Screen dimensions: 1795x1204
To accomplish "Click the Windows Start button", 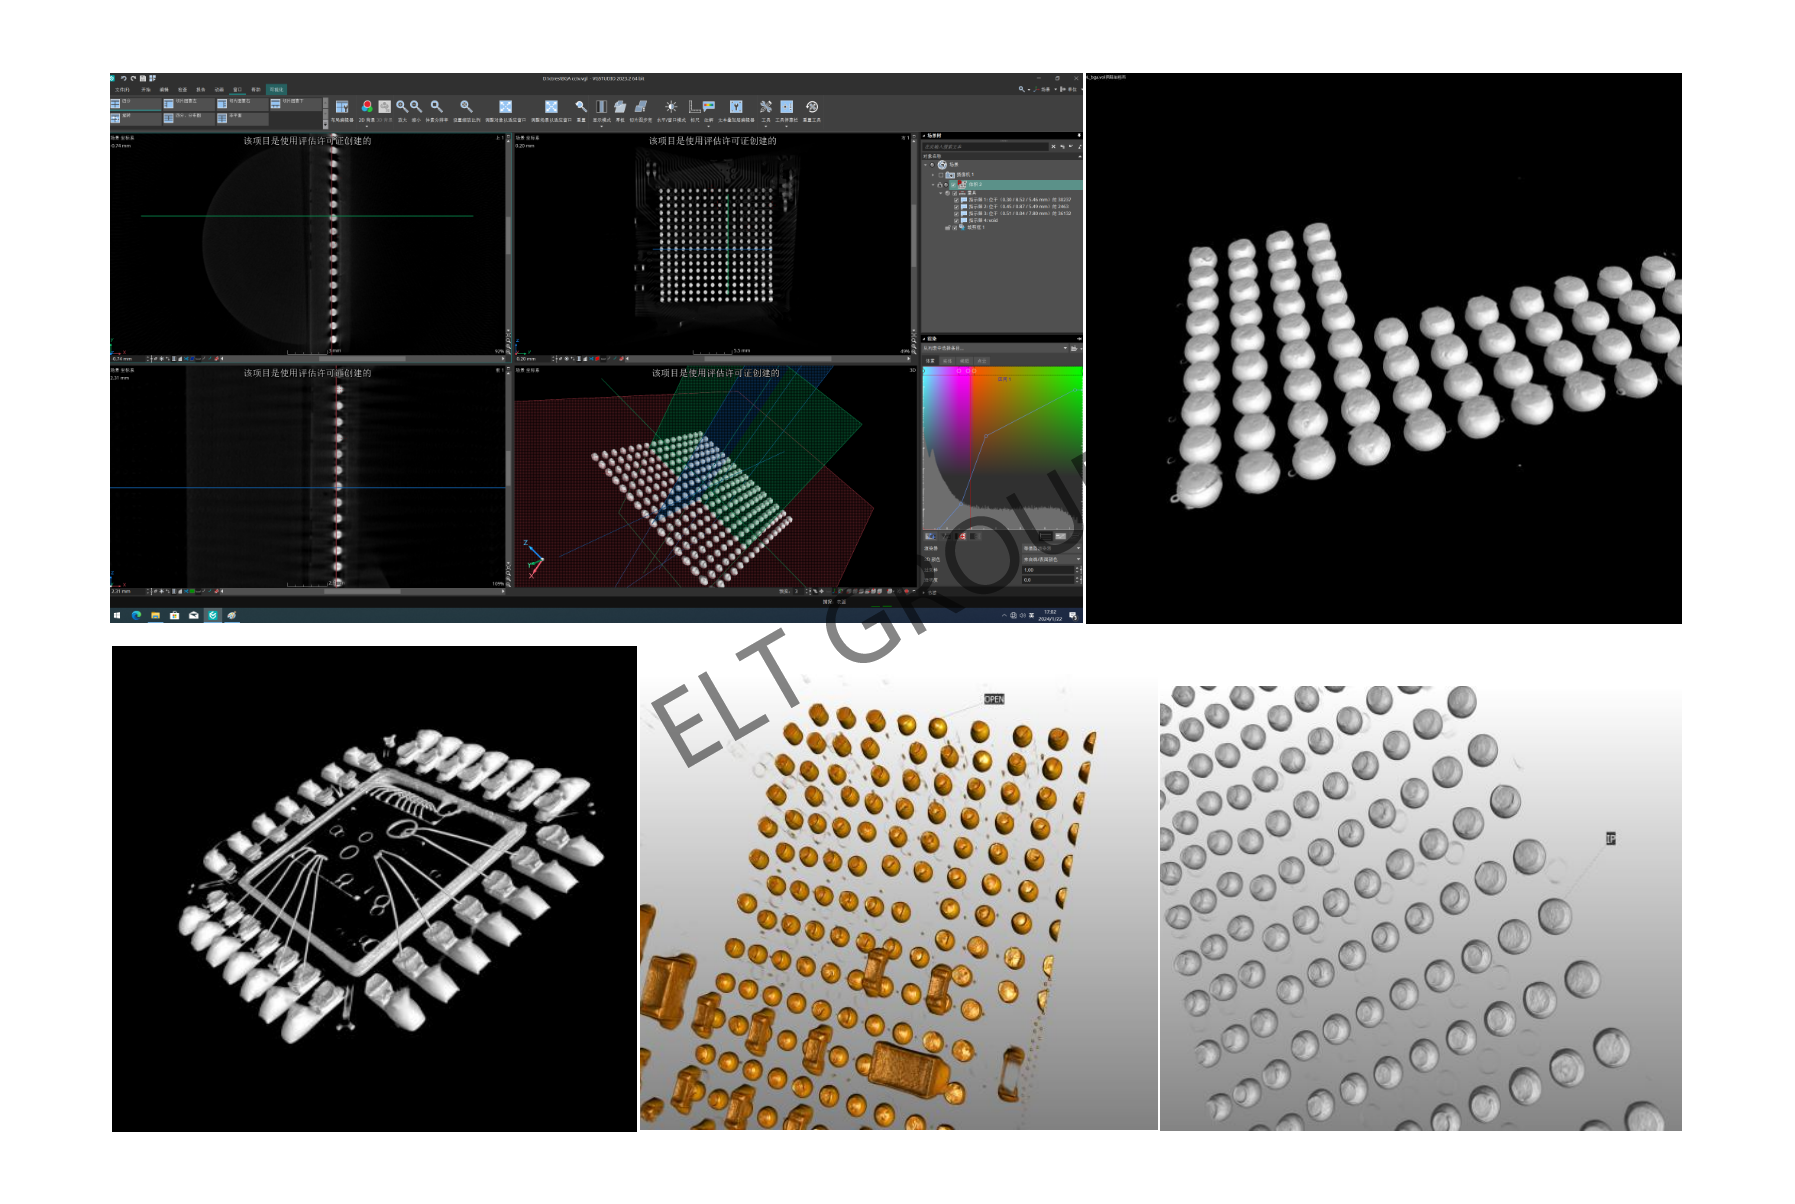I will point(117,615).
